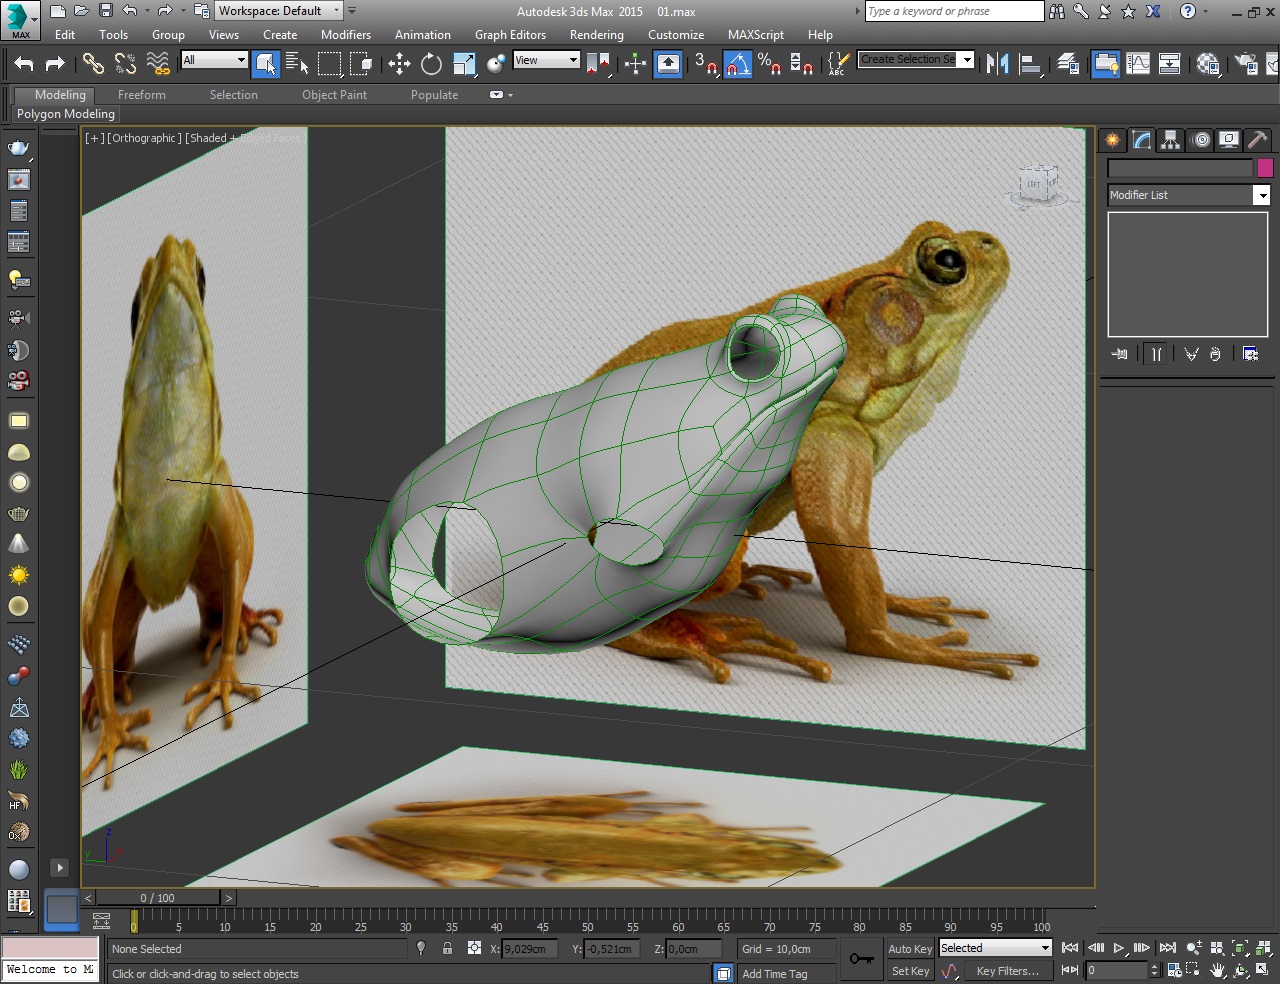This screenshot has width=1280, height=984.
Task: Select the Select and Rotate tool
Action: point(431,64)
